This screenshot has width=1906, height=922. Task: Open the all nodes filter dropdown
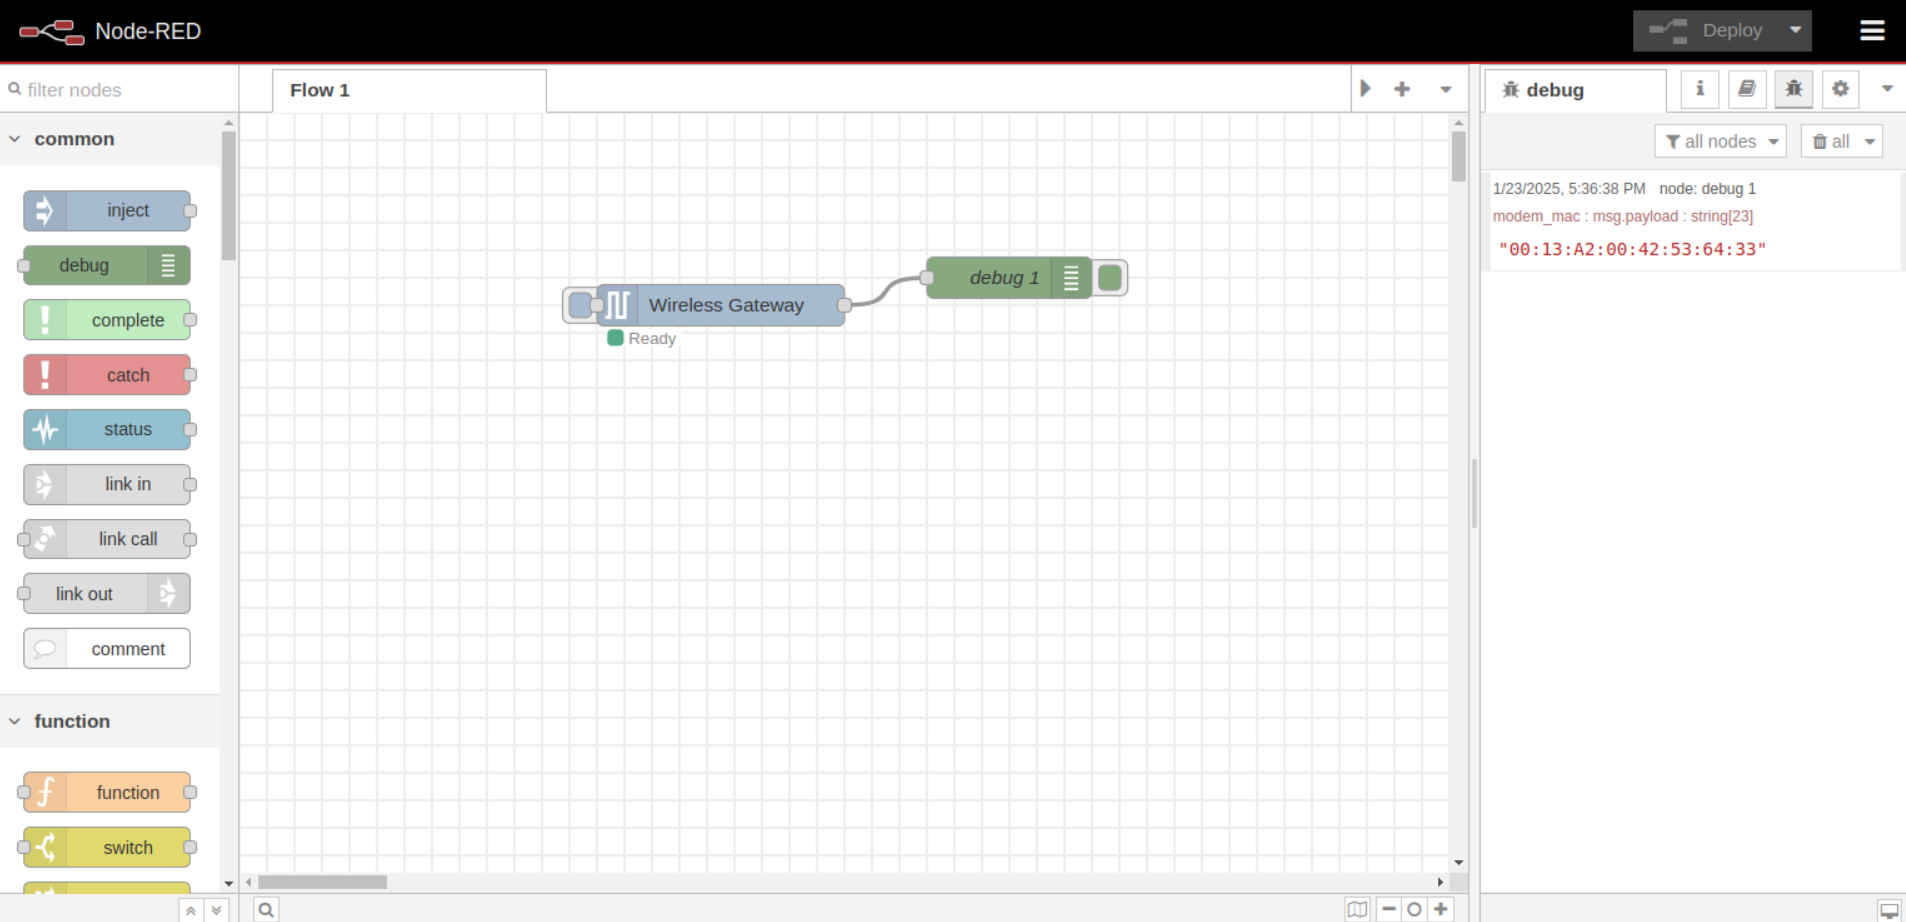coord(1721,142)
